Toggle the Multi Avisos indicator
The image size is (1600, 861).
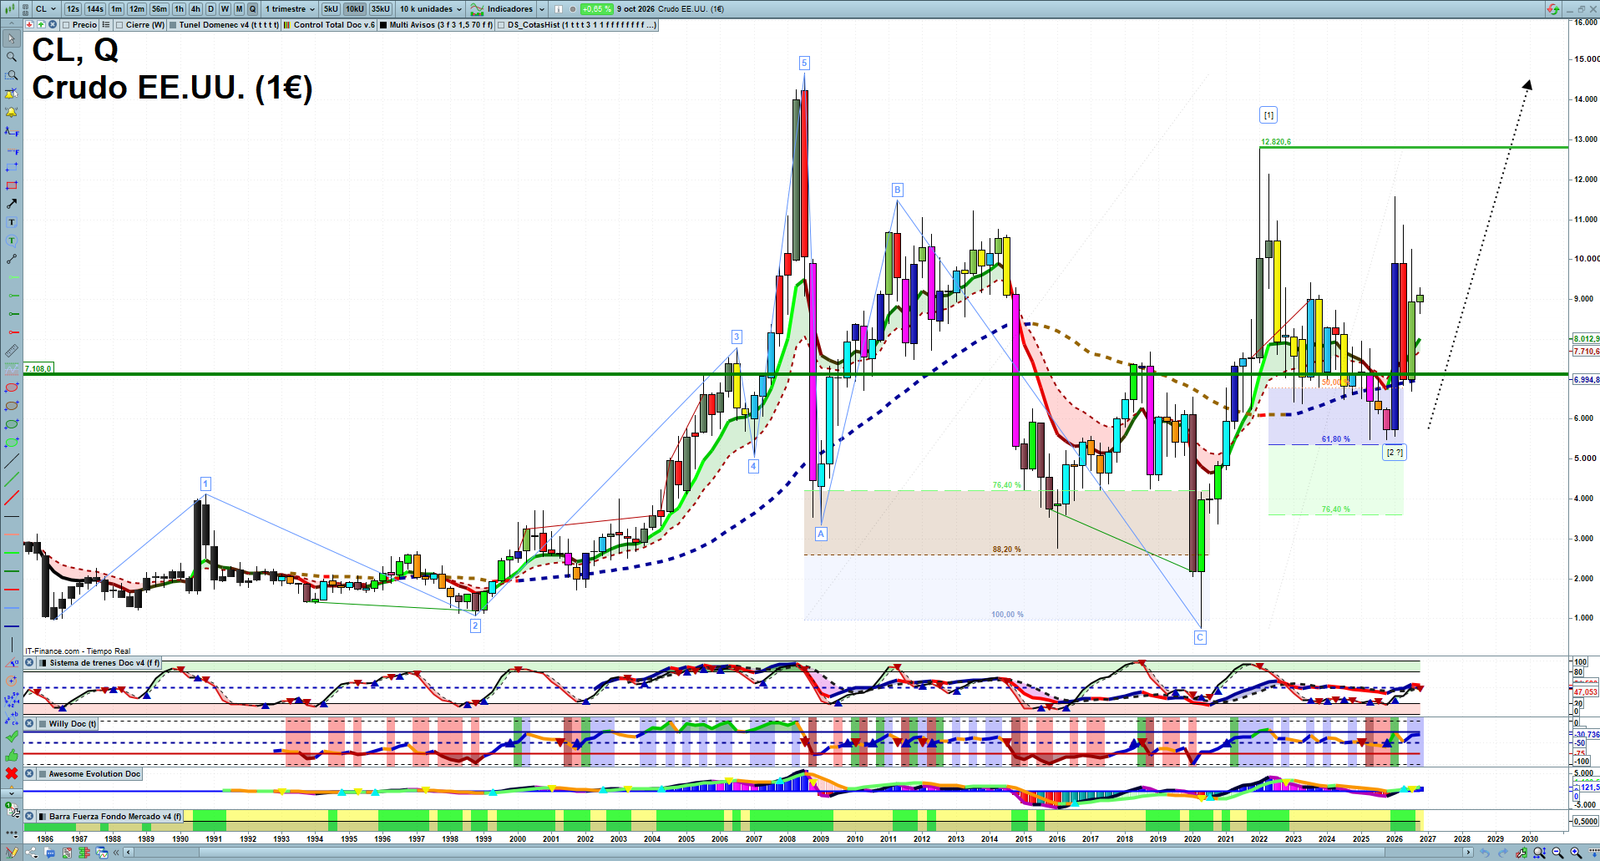[384, 25]
